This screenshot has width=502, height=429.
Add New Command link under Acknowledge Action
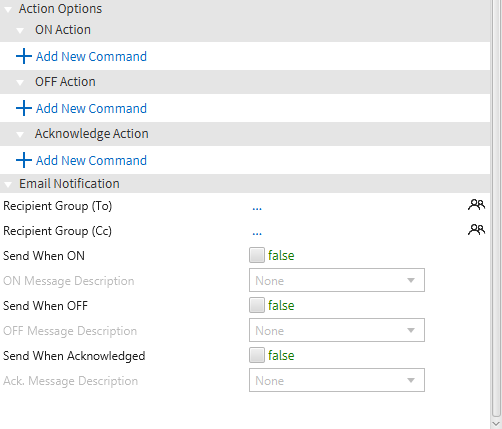(91, 160)
